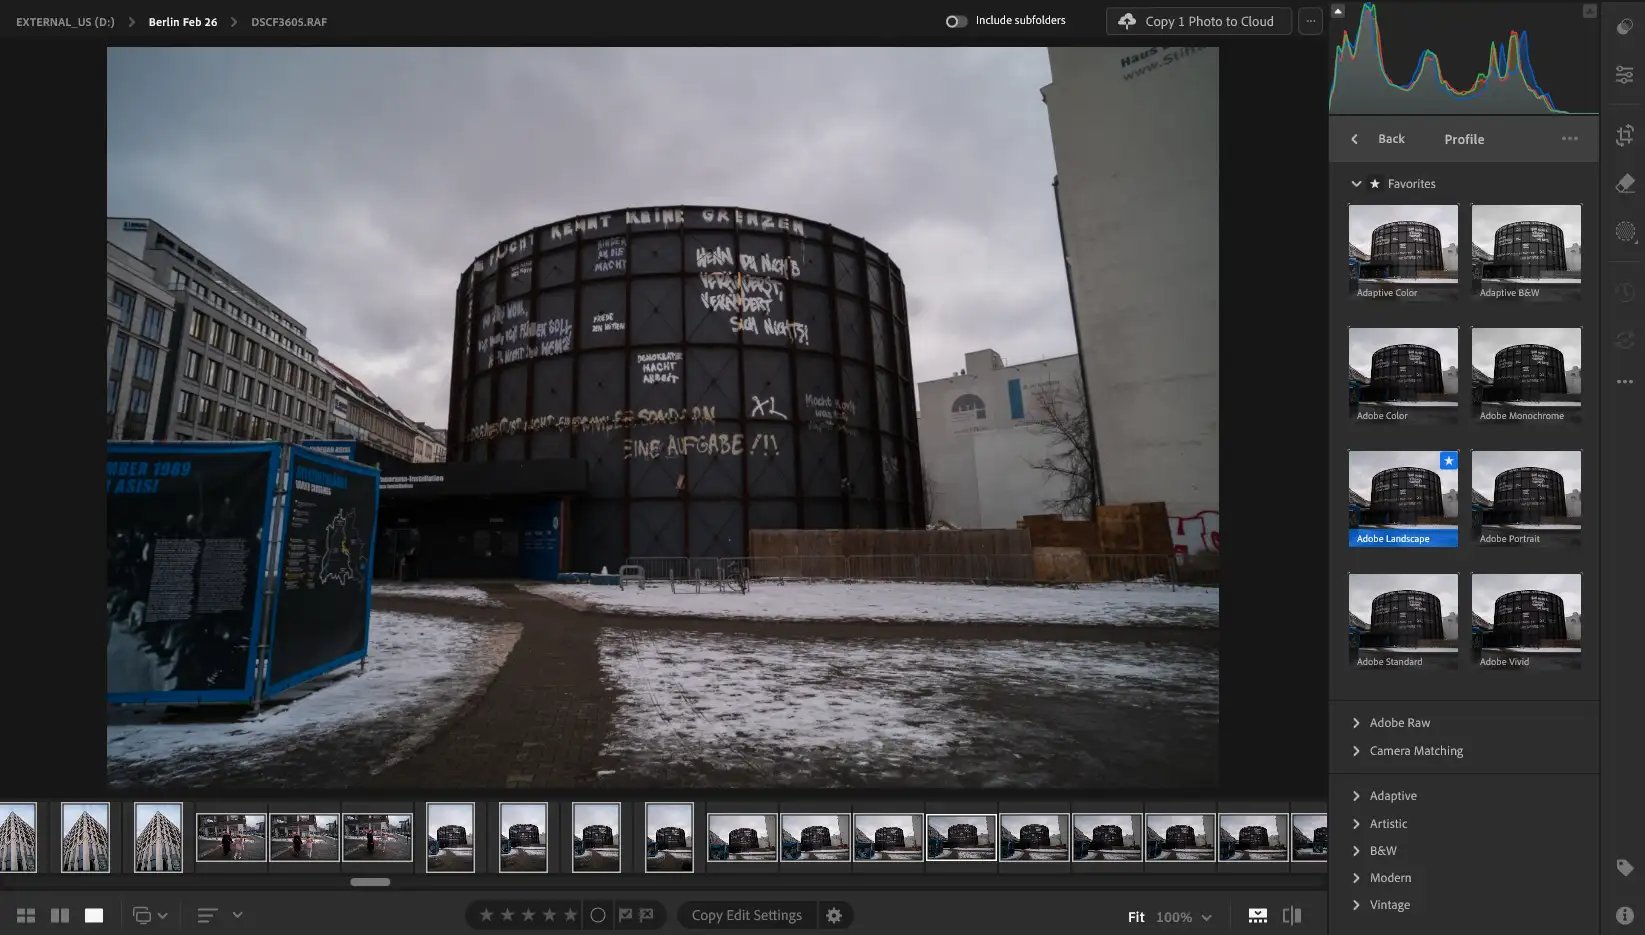1645x935 pixels.
Task: Flag the photo as rejected
Action: pyautogui.click(x=646, y=915)
